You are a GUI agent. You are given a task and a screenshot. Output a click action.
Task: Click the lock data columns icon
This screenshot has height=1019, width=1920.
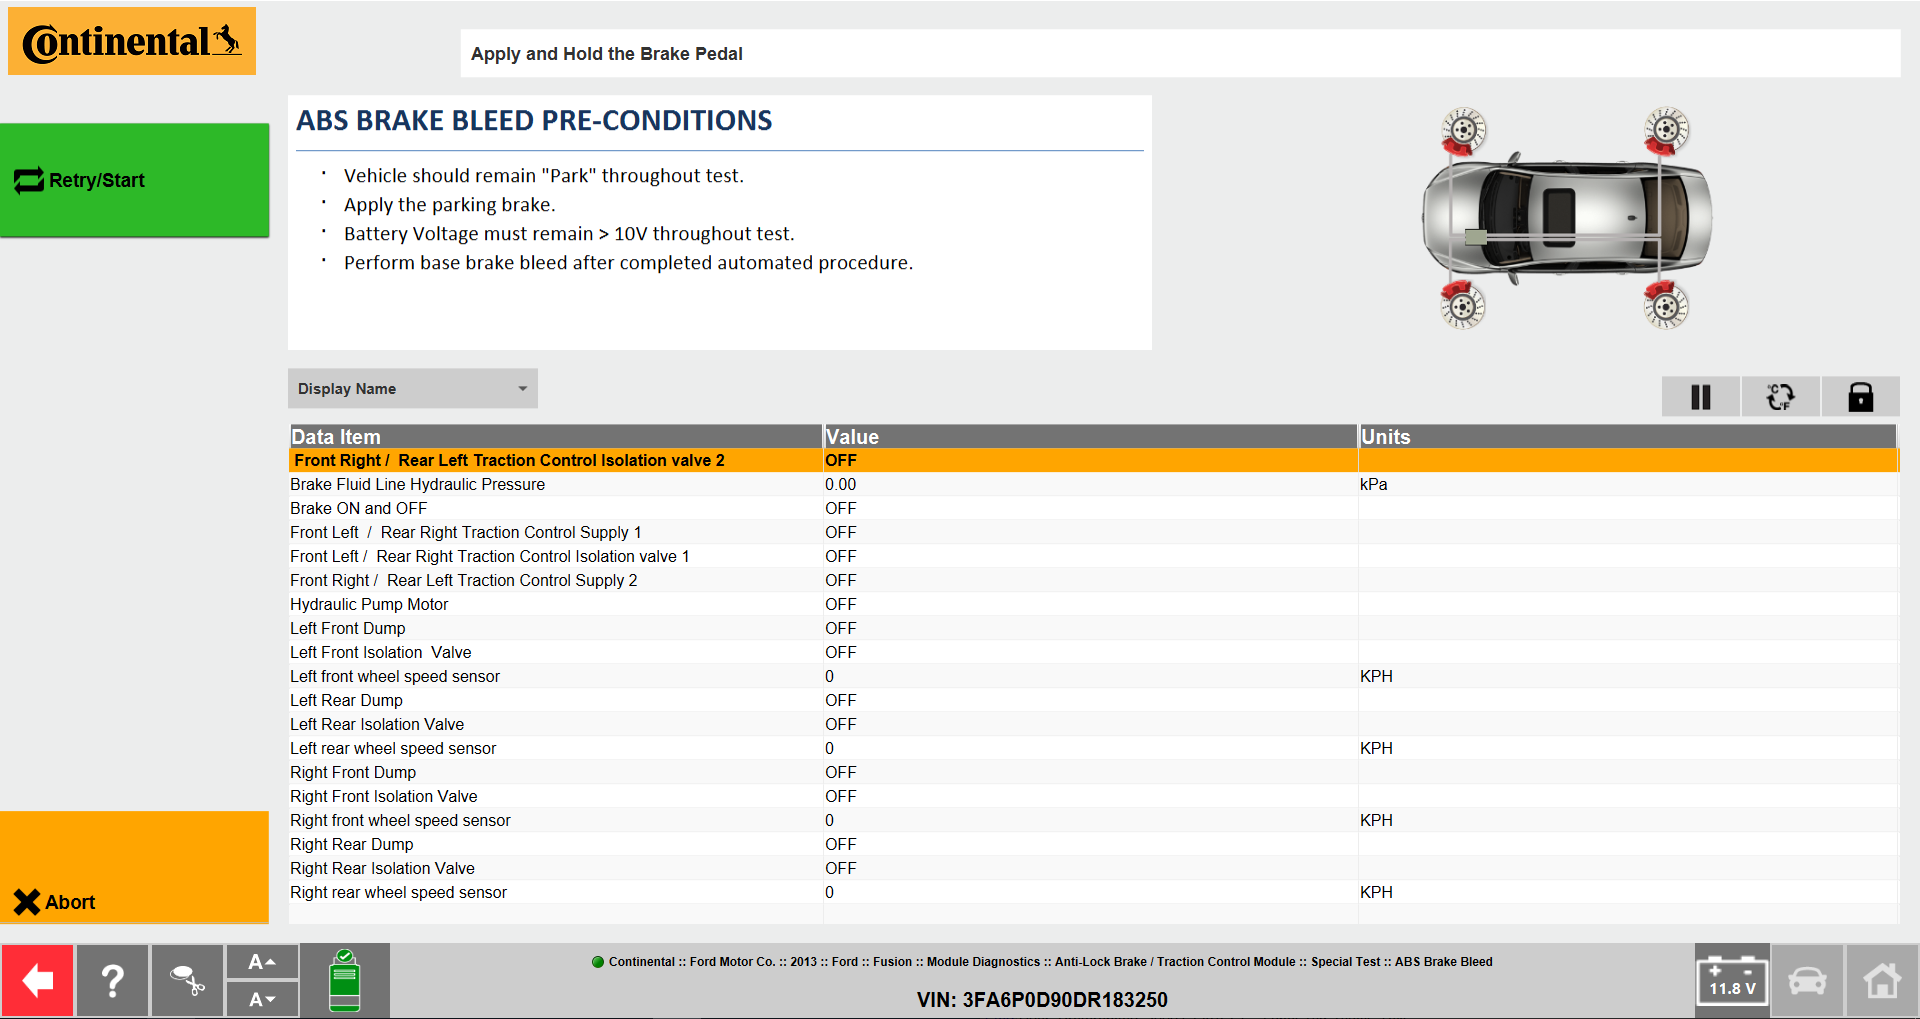point(1861,396)
